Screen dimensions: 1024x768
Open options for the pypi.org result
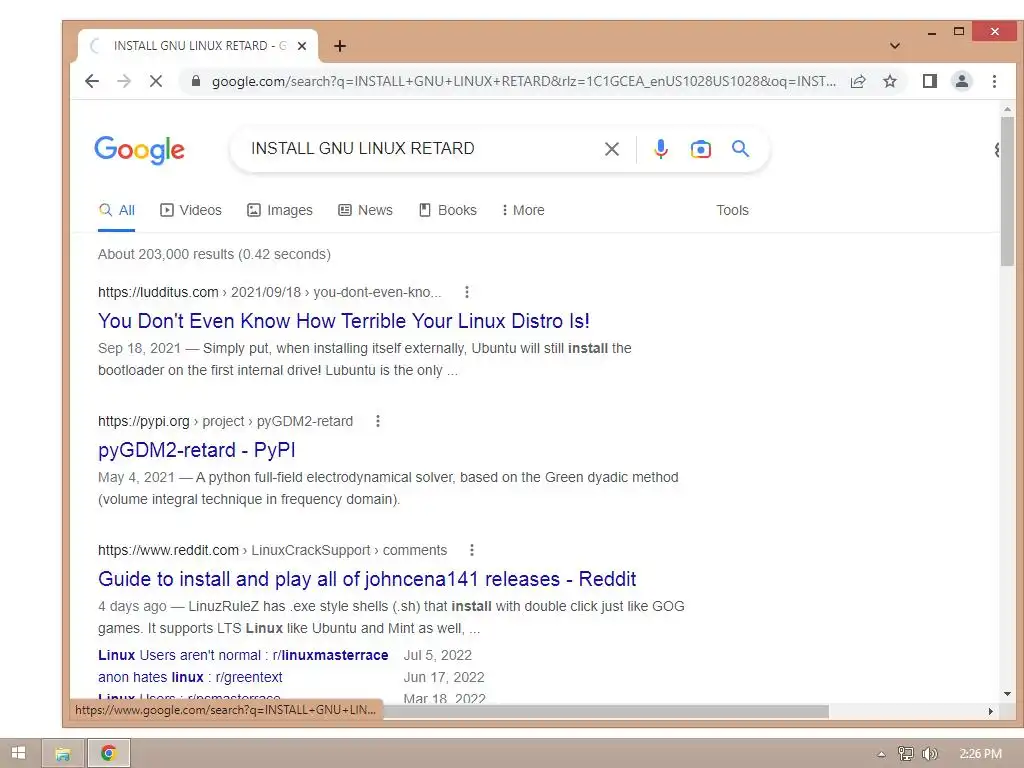(x=377, y=421)
